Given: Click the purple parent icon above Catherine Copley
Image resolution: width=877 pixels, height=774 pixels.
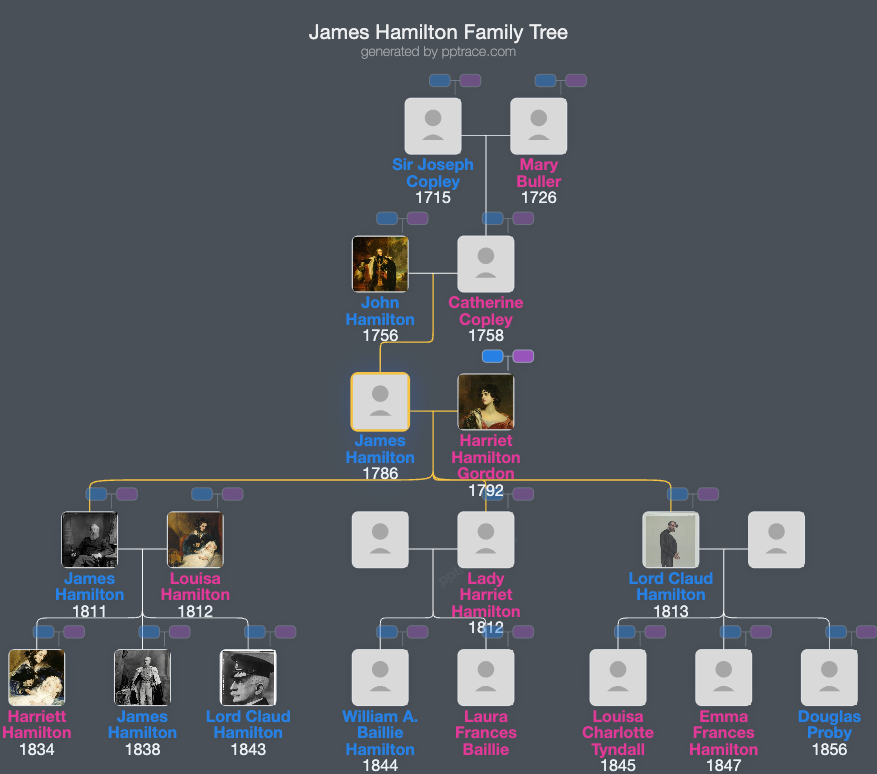Looking at the screenshot, I should click(x=522, y=218).
